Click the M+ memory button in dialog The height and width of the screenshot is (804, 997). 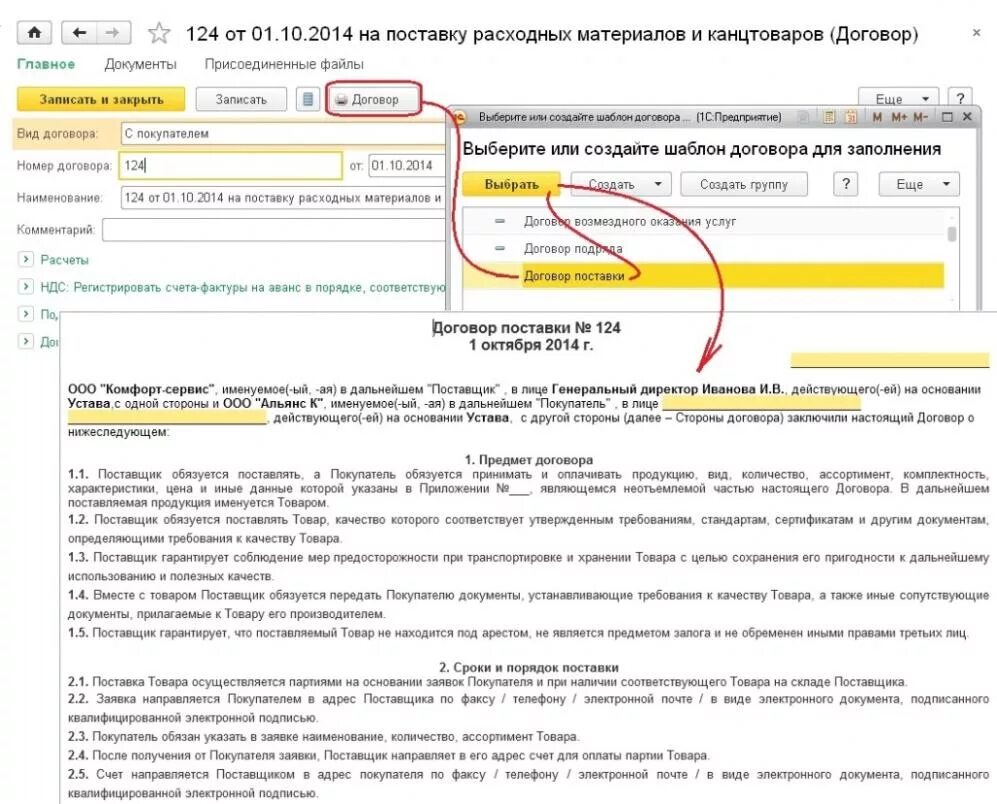point(899,117)
